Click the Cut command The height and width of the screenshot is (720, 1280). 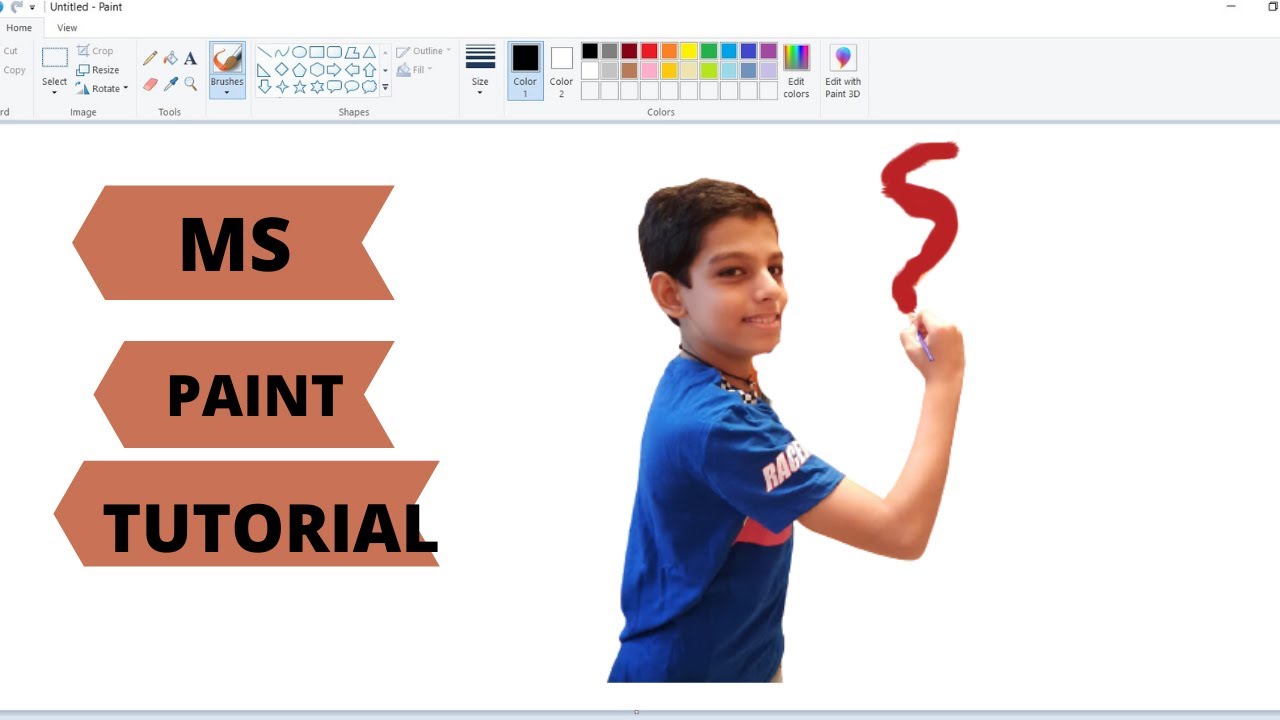click(10, 51)
